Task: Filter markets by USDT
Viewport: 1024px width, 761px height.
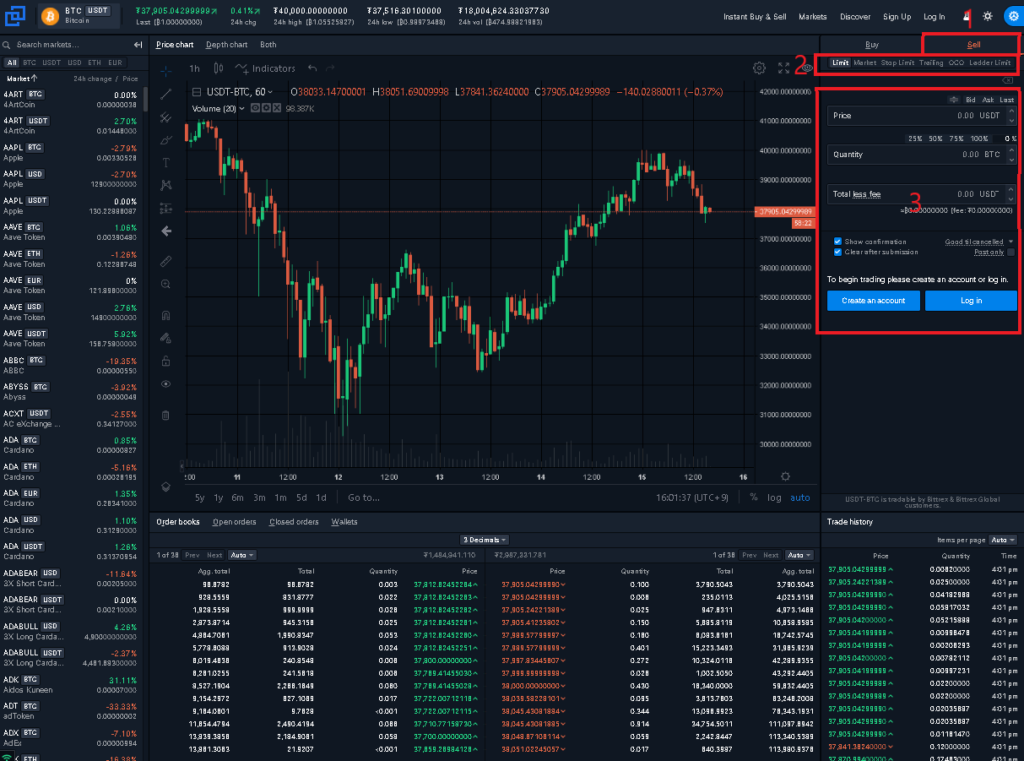Action: click(52, 63)
